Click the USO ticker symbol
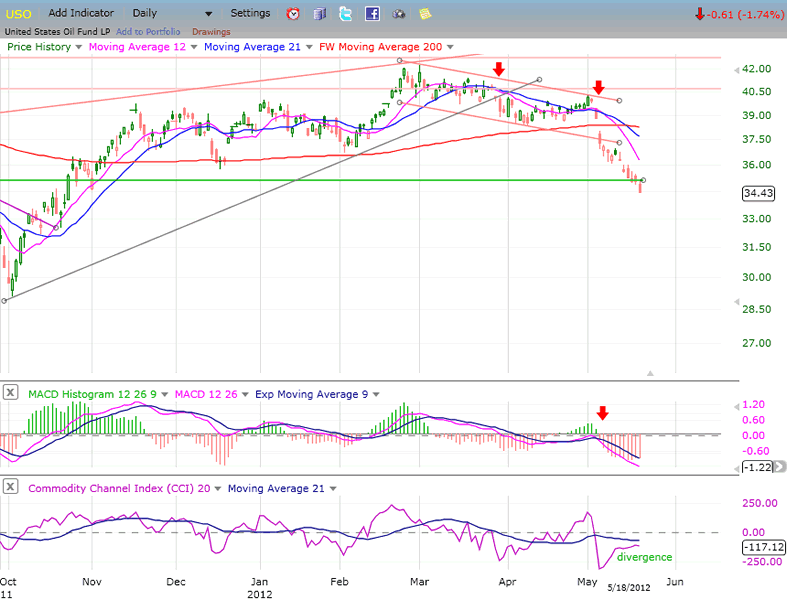This screenshot has height=600, width=787. point(20,14)
